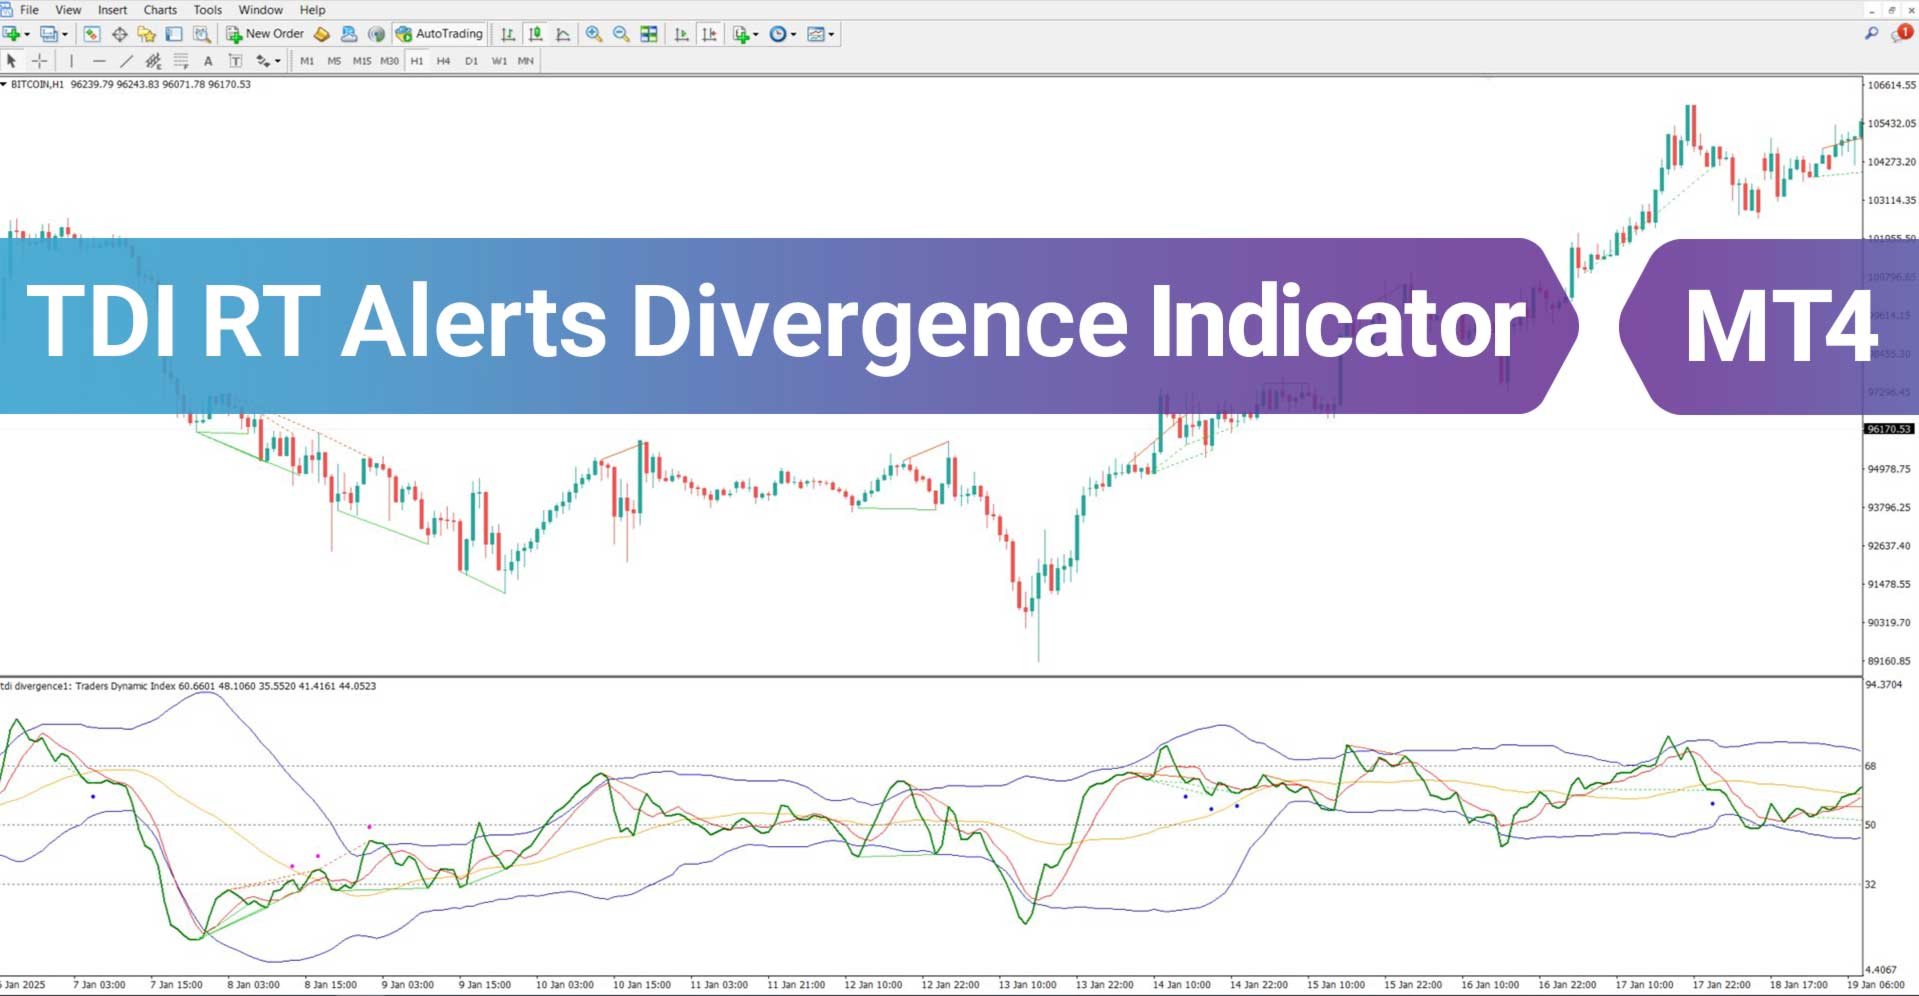Click the 96170.53 current price tag
The height and width of the screenshot is (996, 1919).
click(x=1888, y=429)
